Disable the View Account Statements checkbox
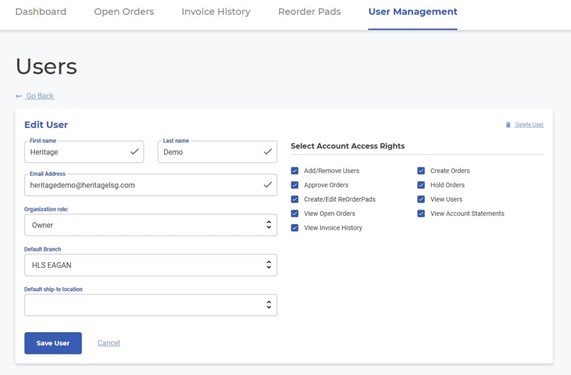 pos(421,213)
